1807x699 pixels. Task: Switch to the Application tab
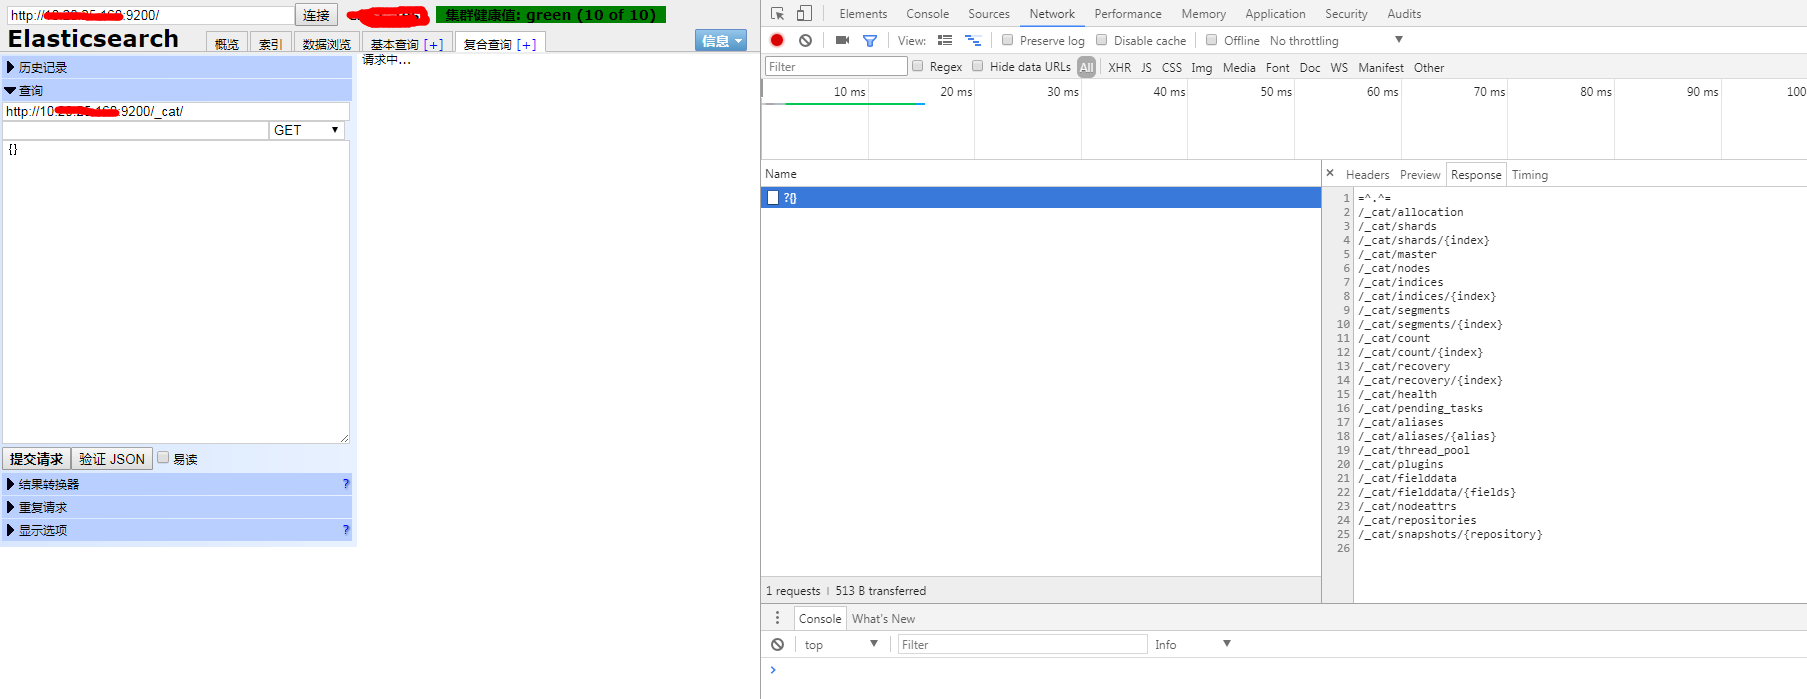[x=1275, y=14]
